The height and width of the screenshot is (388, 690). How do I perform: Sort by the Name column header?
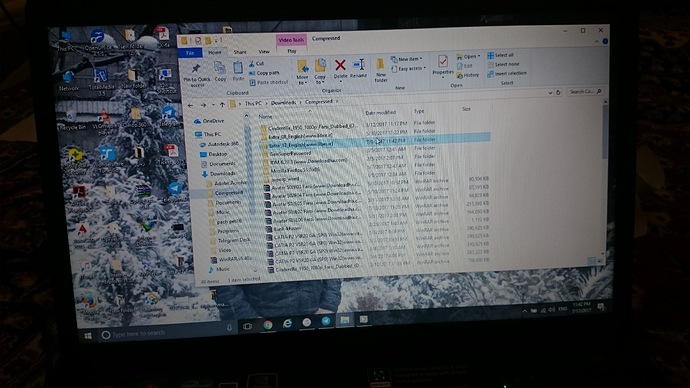265,117
